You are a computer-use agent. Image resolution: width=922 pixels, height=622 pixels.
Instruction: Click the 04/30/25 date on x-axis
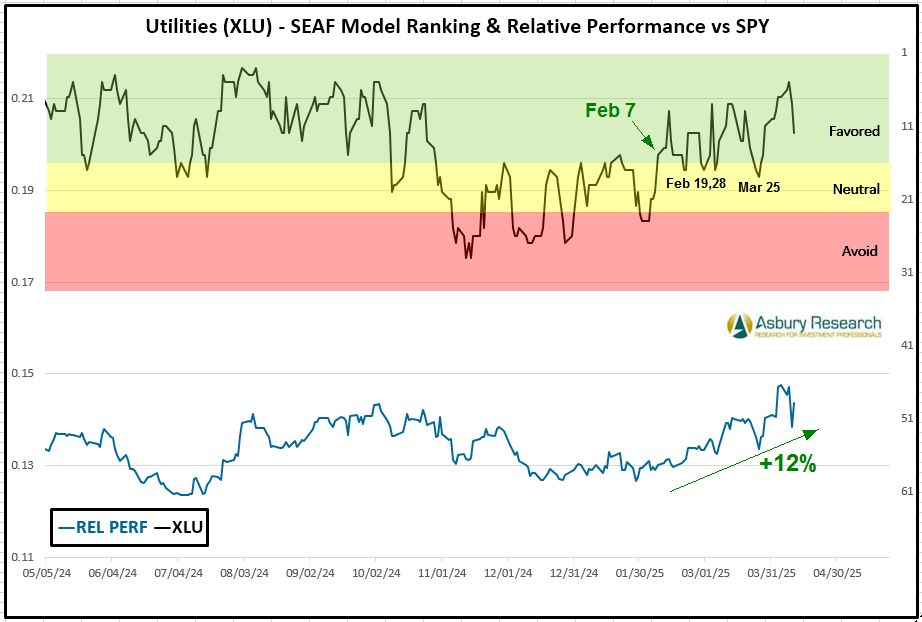tap(835, 574)
